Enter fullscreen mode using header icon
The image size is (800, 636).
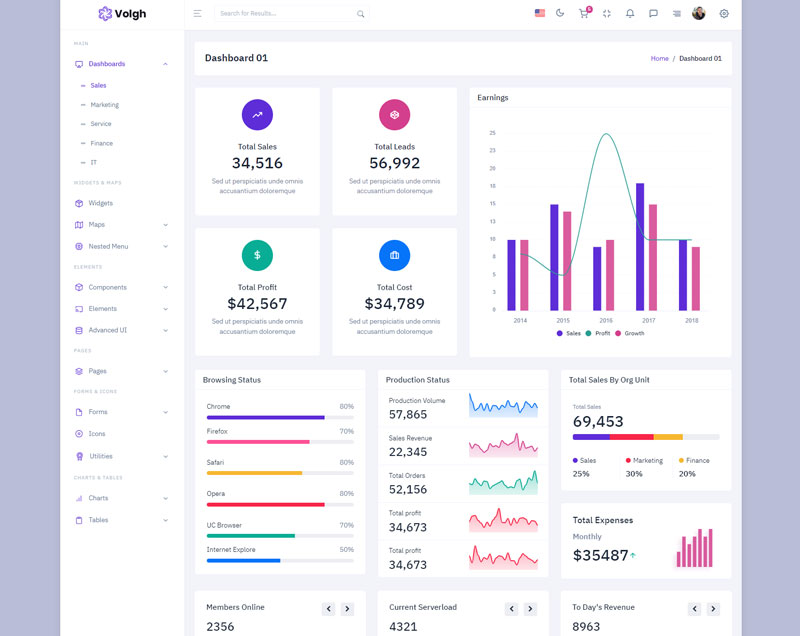(607, 13)
